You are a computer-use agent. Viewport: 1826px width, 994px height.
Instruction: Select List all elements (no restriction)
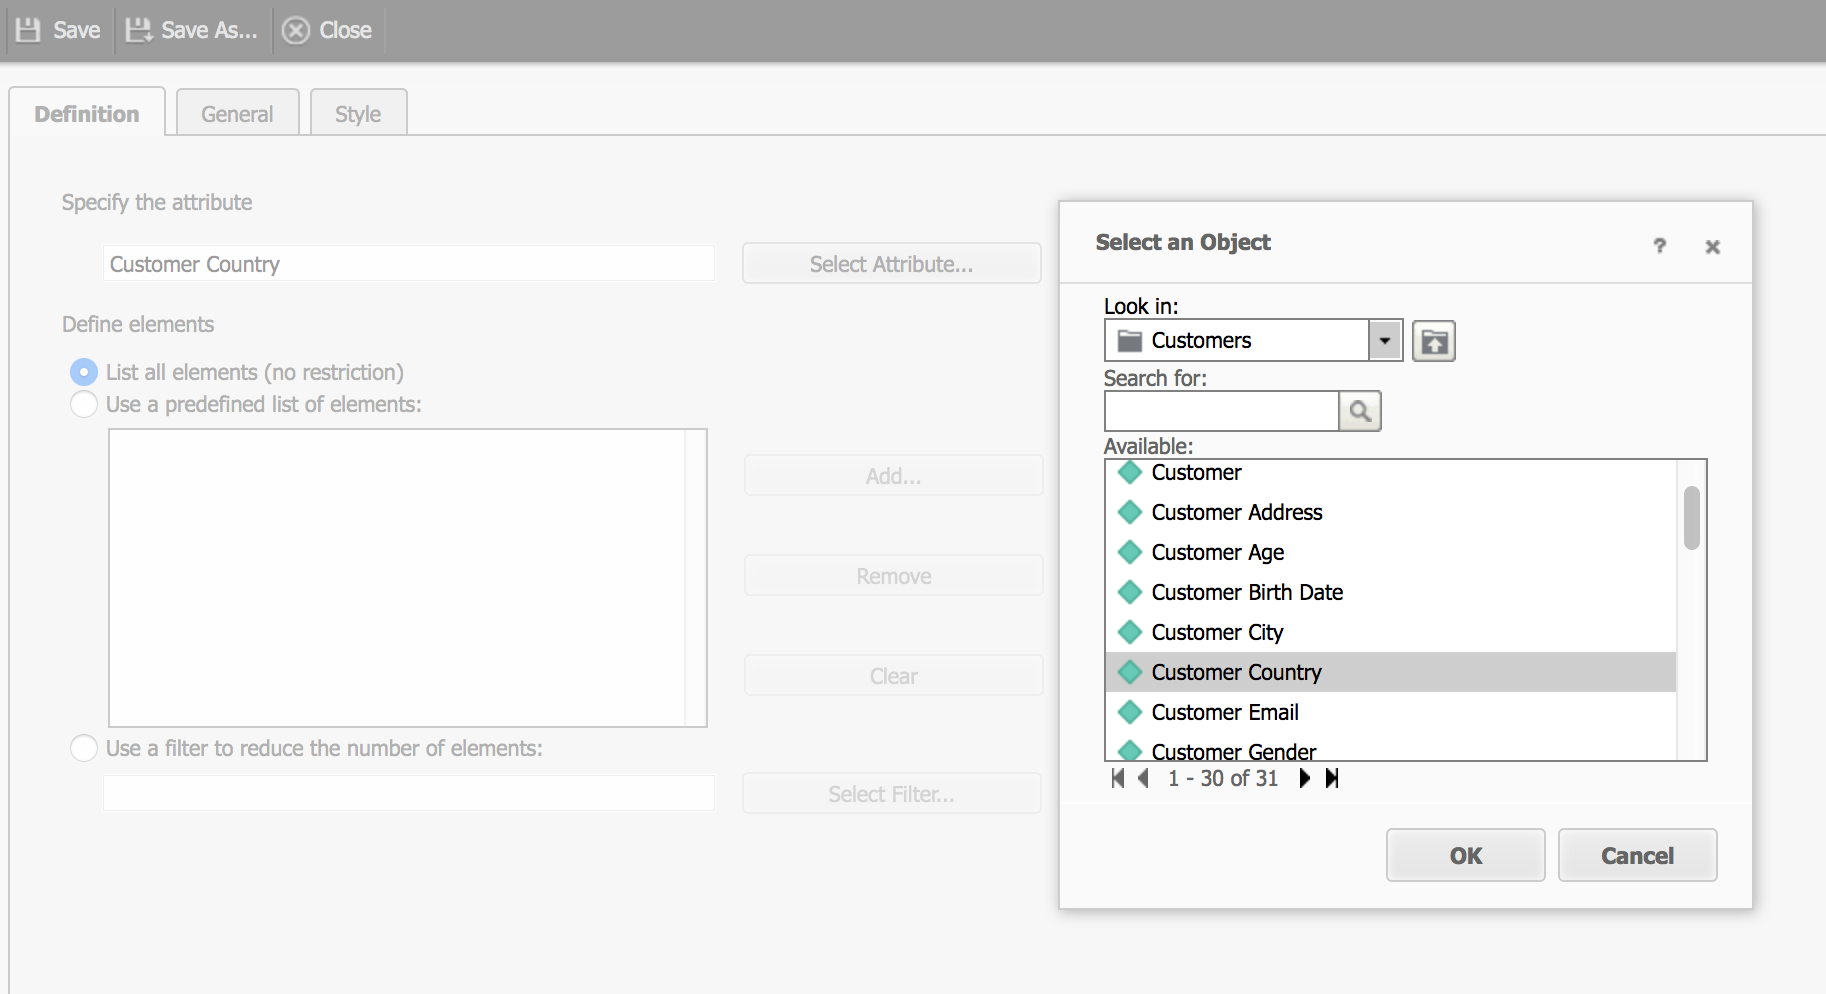(84, 372)
